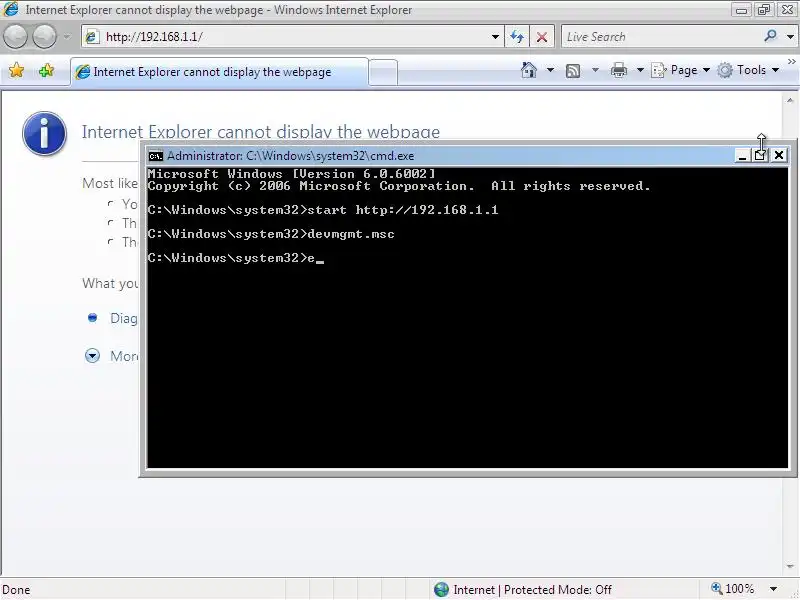The width and height of the screenshot is (800, 600).
Task: Click the Diagnose connection bullet link
Action: coord(123,318)
